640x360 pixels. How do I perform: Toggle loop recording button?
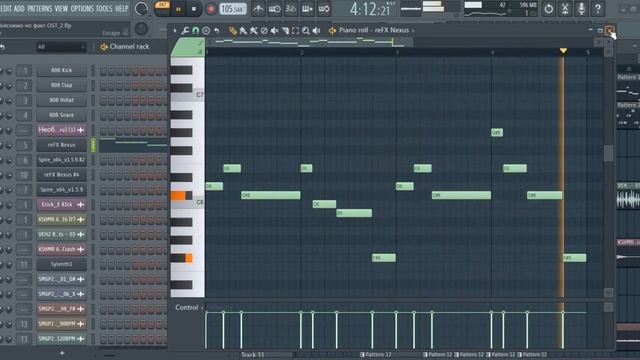pyautogui.click(x=324, y=9)
